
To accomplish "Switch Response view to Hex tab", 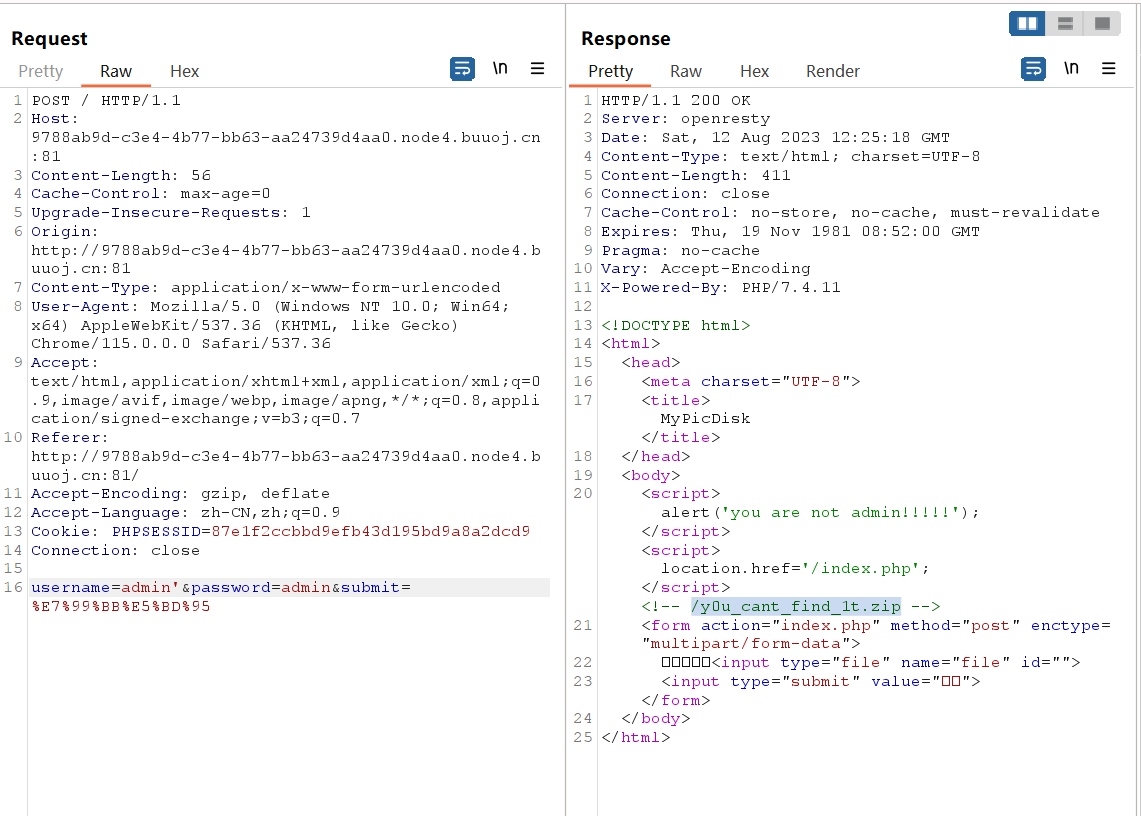I will pyautogui.click(x=754, y=71).
